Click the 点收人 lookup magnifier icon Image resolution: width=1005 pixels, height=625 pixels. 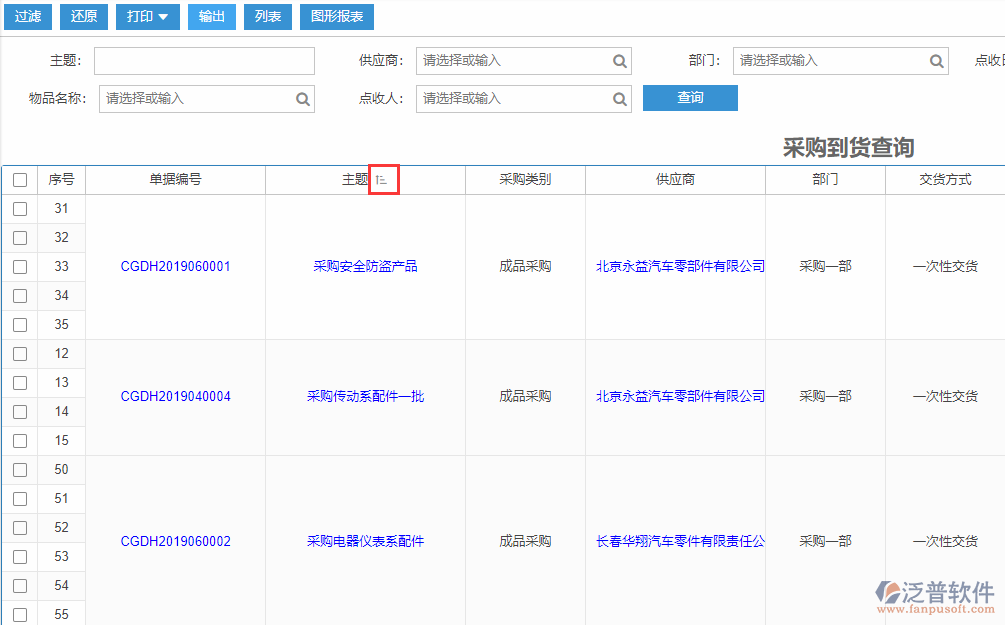click(618, 98)
